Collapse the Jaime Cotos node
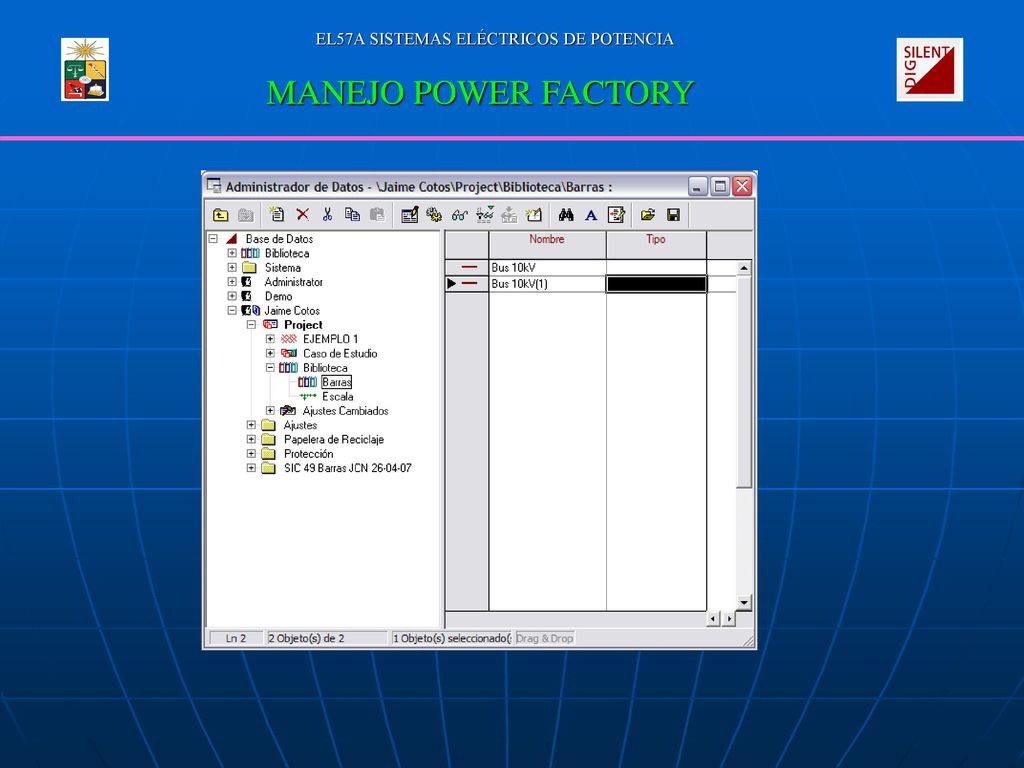 coord(232,311)
